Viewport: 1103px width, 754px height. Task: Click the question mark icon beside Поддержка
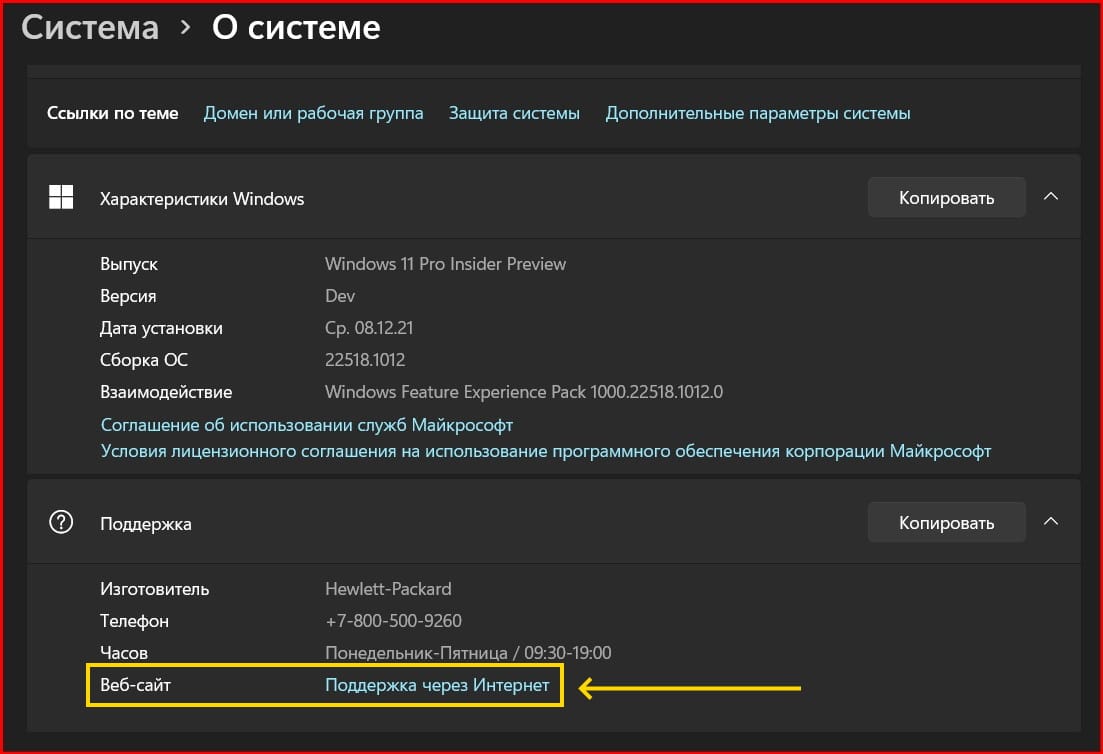coord(61,522)
